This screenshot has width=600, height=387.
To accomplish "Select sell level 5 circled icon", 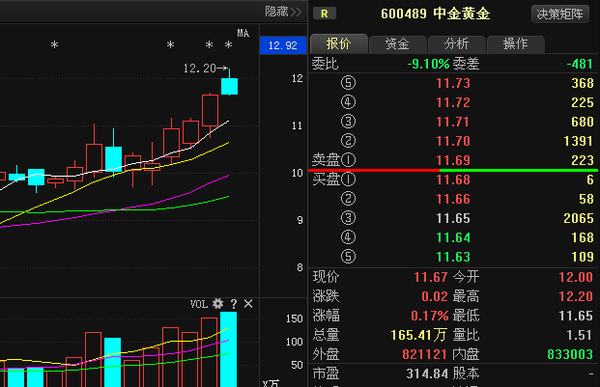I will pos(348,83).
